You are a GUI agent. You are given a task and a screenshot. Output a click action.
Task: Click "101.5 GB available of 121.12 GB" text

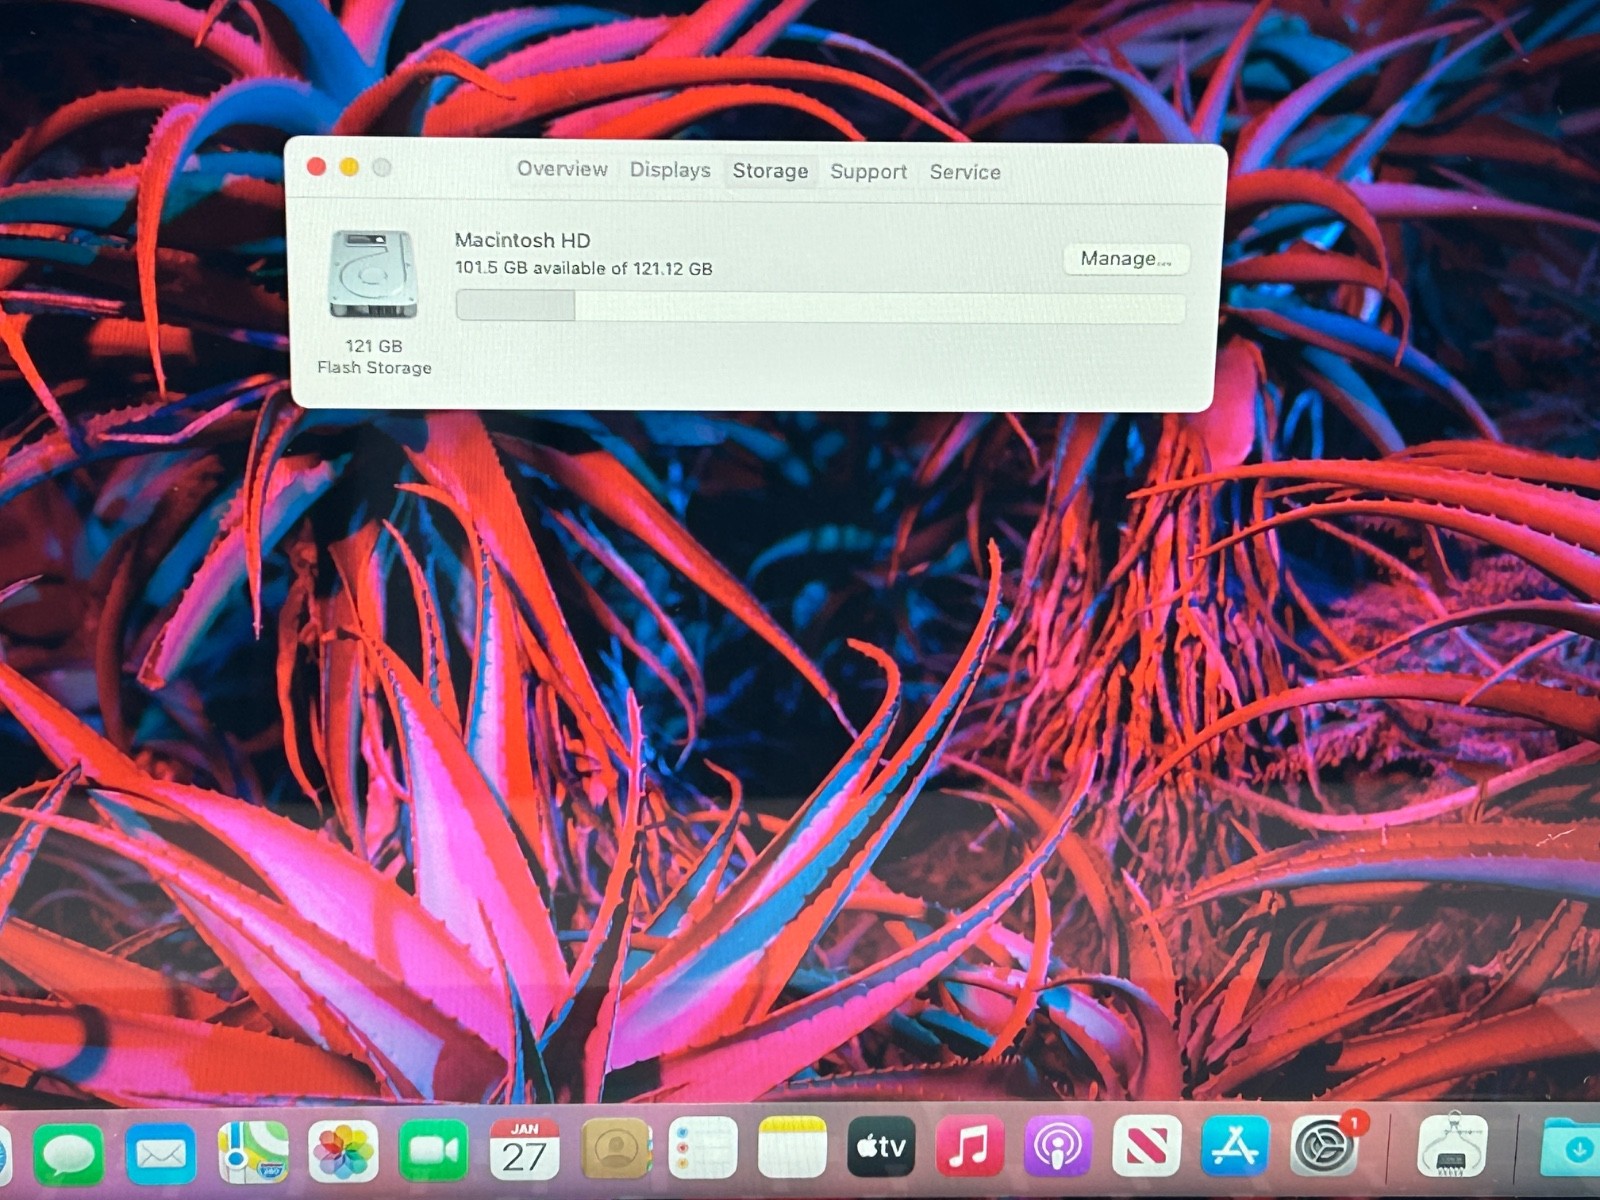583,268
